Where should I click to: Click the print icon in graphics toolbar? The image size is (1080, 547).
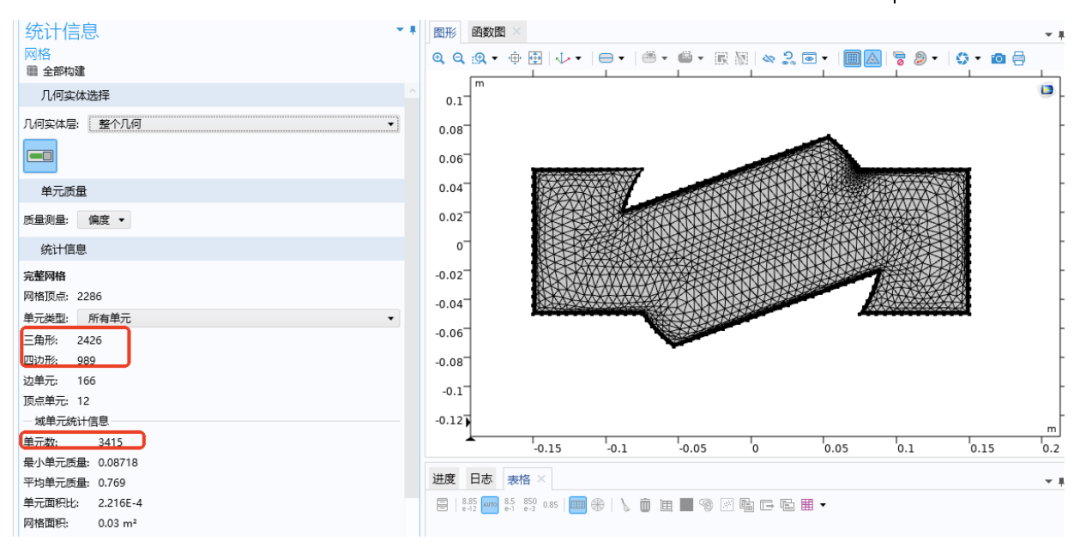[x=1019, y=59]
